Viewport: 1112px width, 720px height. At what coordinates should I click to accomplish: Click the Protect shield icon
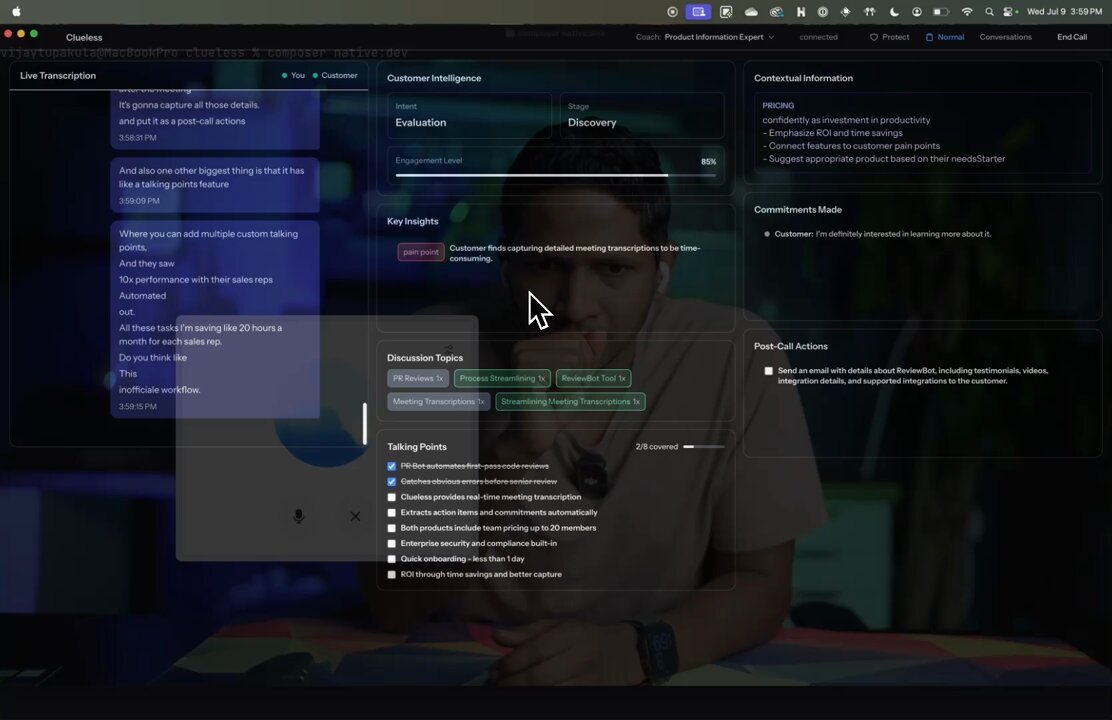point(874,37)
